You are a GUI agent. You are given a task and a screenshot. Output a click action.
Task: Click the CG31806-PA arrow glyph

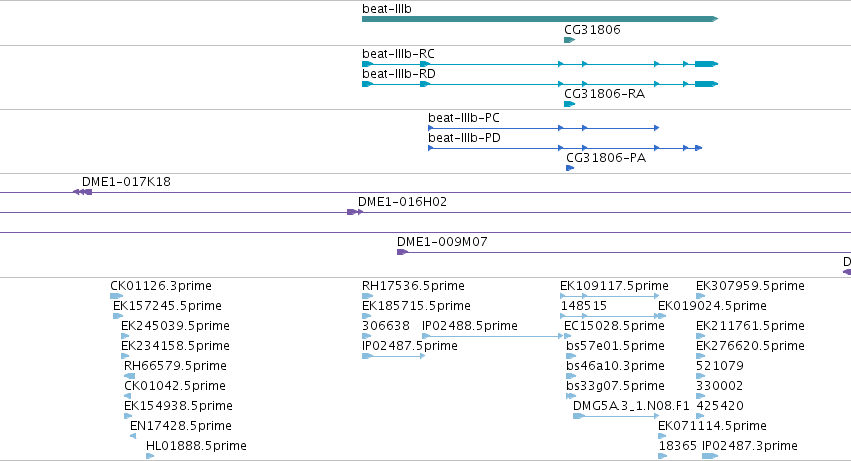click(x=570, y=168)
